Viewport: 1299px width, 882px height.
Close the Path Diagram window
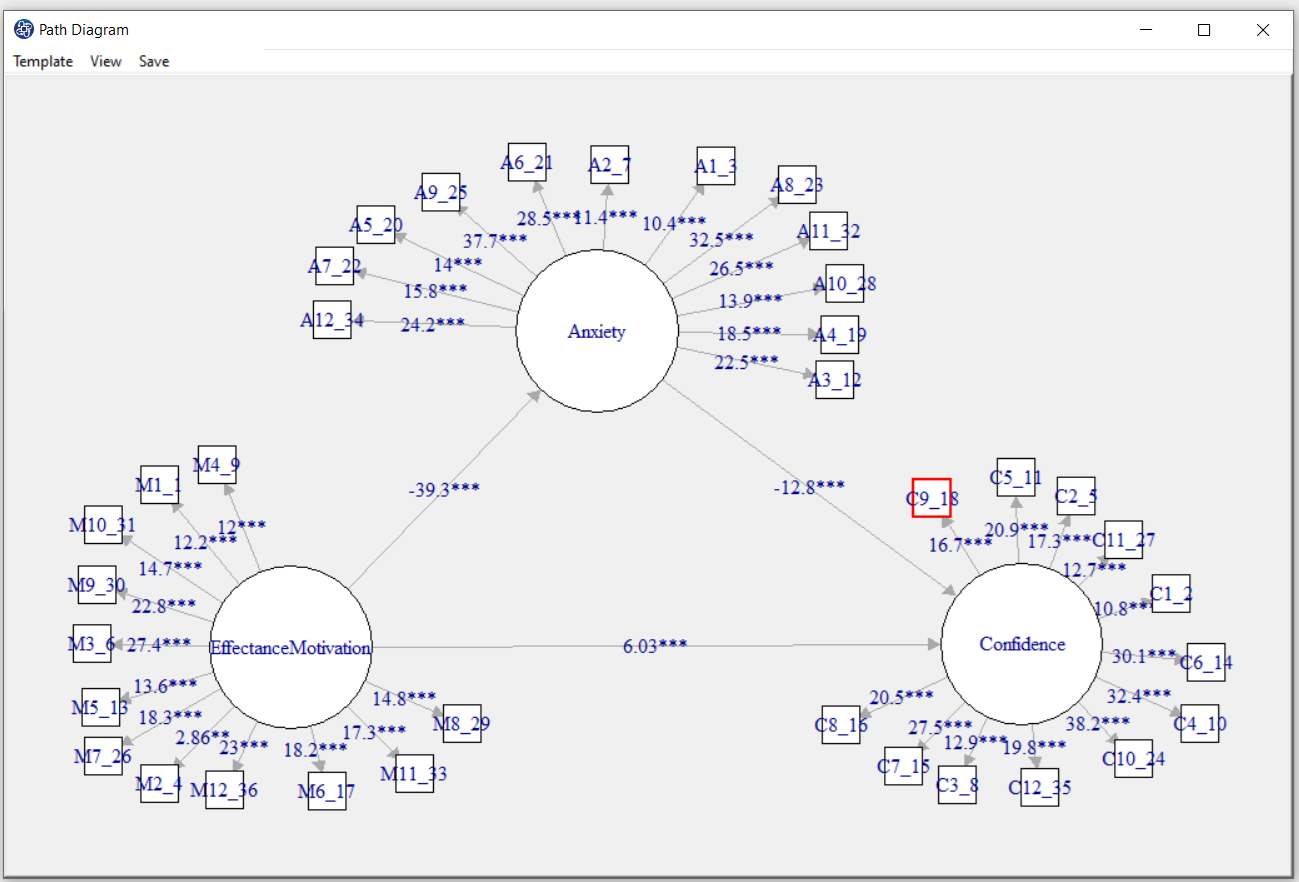[1263, 30]
